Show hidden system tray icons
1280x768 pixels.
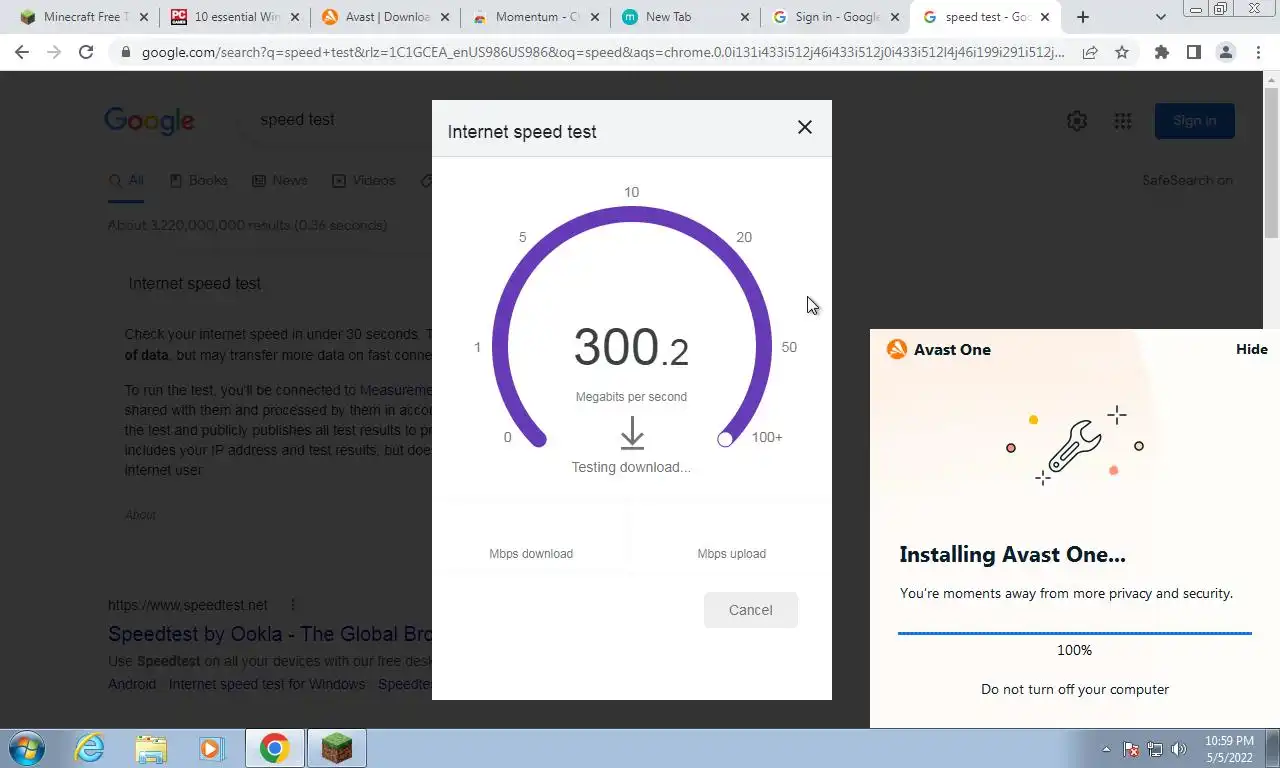coord(1106,749)
